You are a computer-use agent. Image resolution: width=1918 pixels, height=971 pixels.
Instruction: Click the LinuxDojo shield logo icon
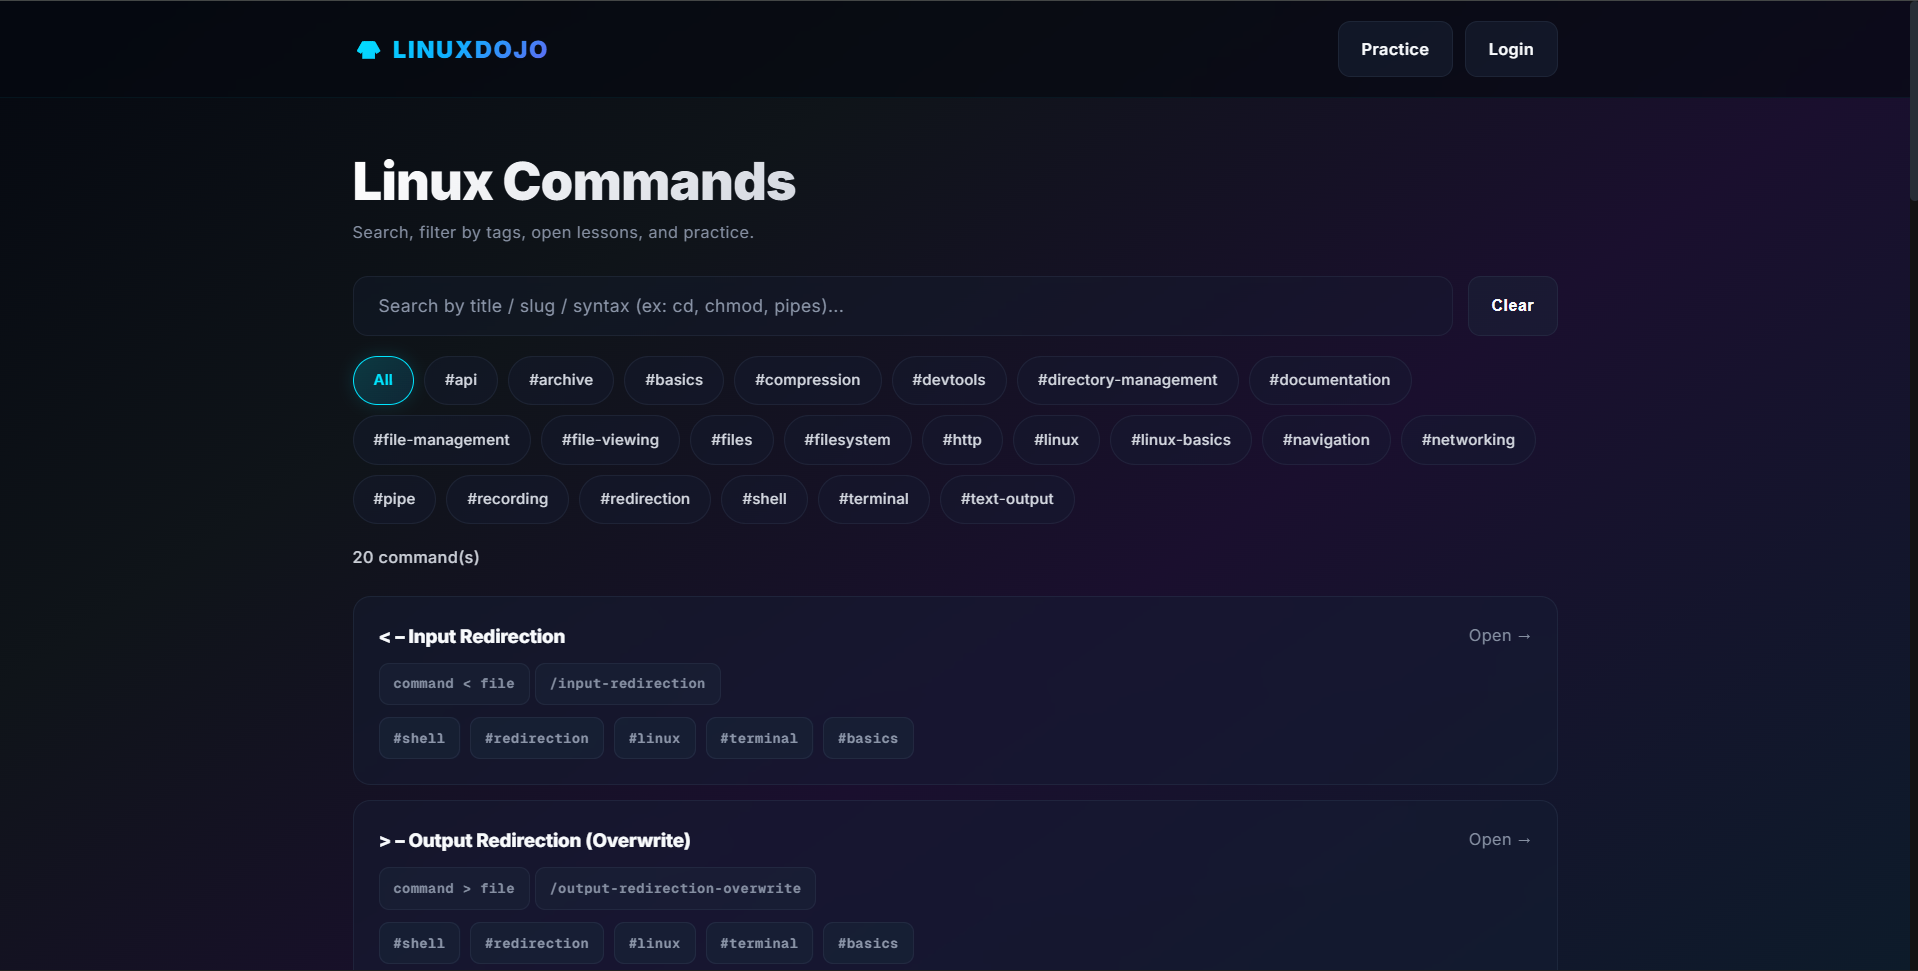point(367,48)
